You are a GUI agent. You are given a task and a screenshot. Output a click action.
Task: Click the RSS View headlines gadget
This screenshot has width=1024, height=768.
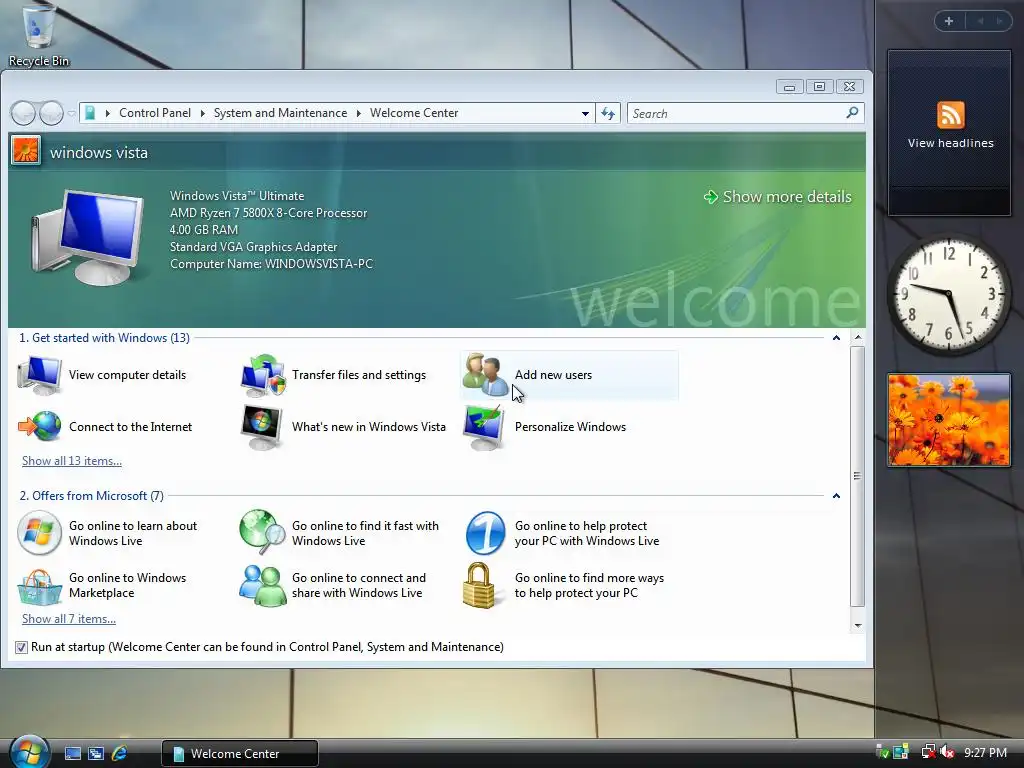950,131
